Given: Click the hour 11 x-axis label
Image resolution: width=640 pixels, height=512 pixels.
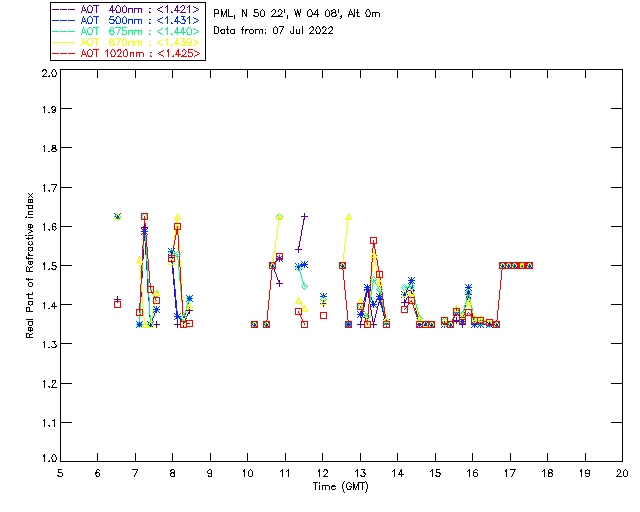Looking at the screenshot, I should pyautogui.click(x=285, y=473).
